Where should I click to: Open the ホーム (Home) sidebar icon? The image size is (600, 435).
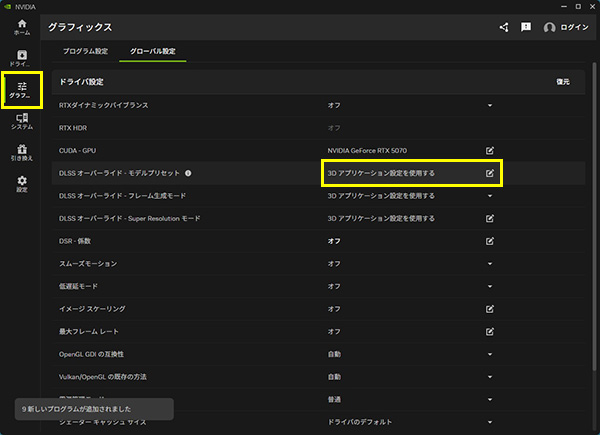click(21, 26)
